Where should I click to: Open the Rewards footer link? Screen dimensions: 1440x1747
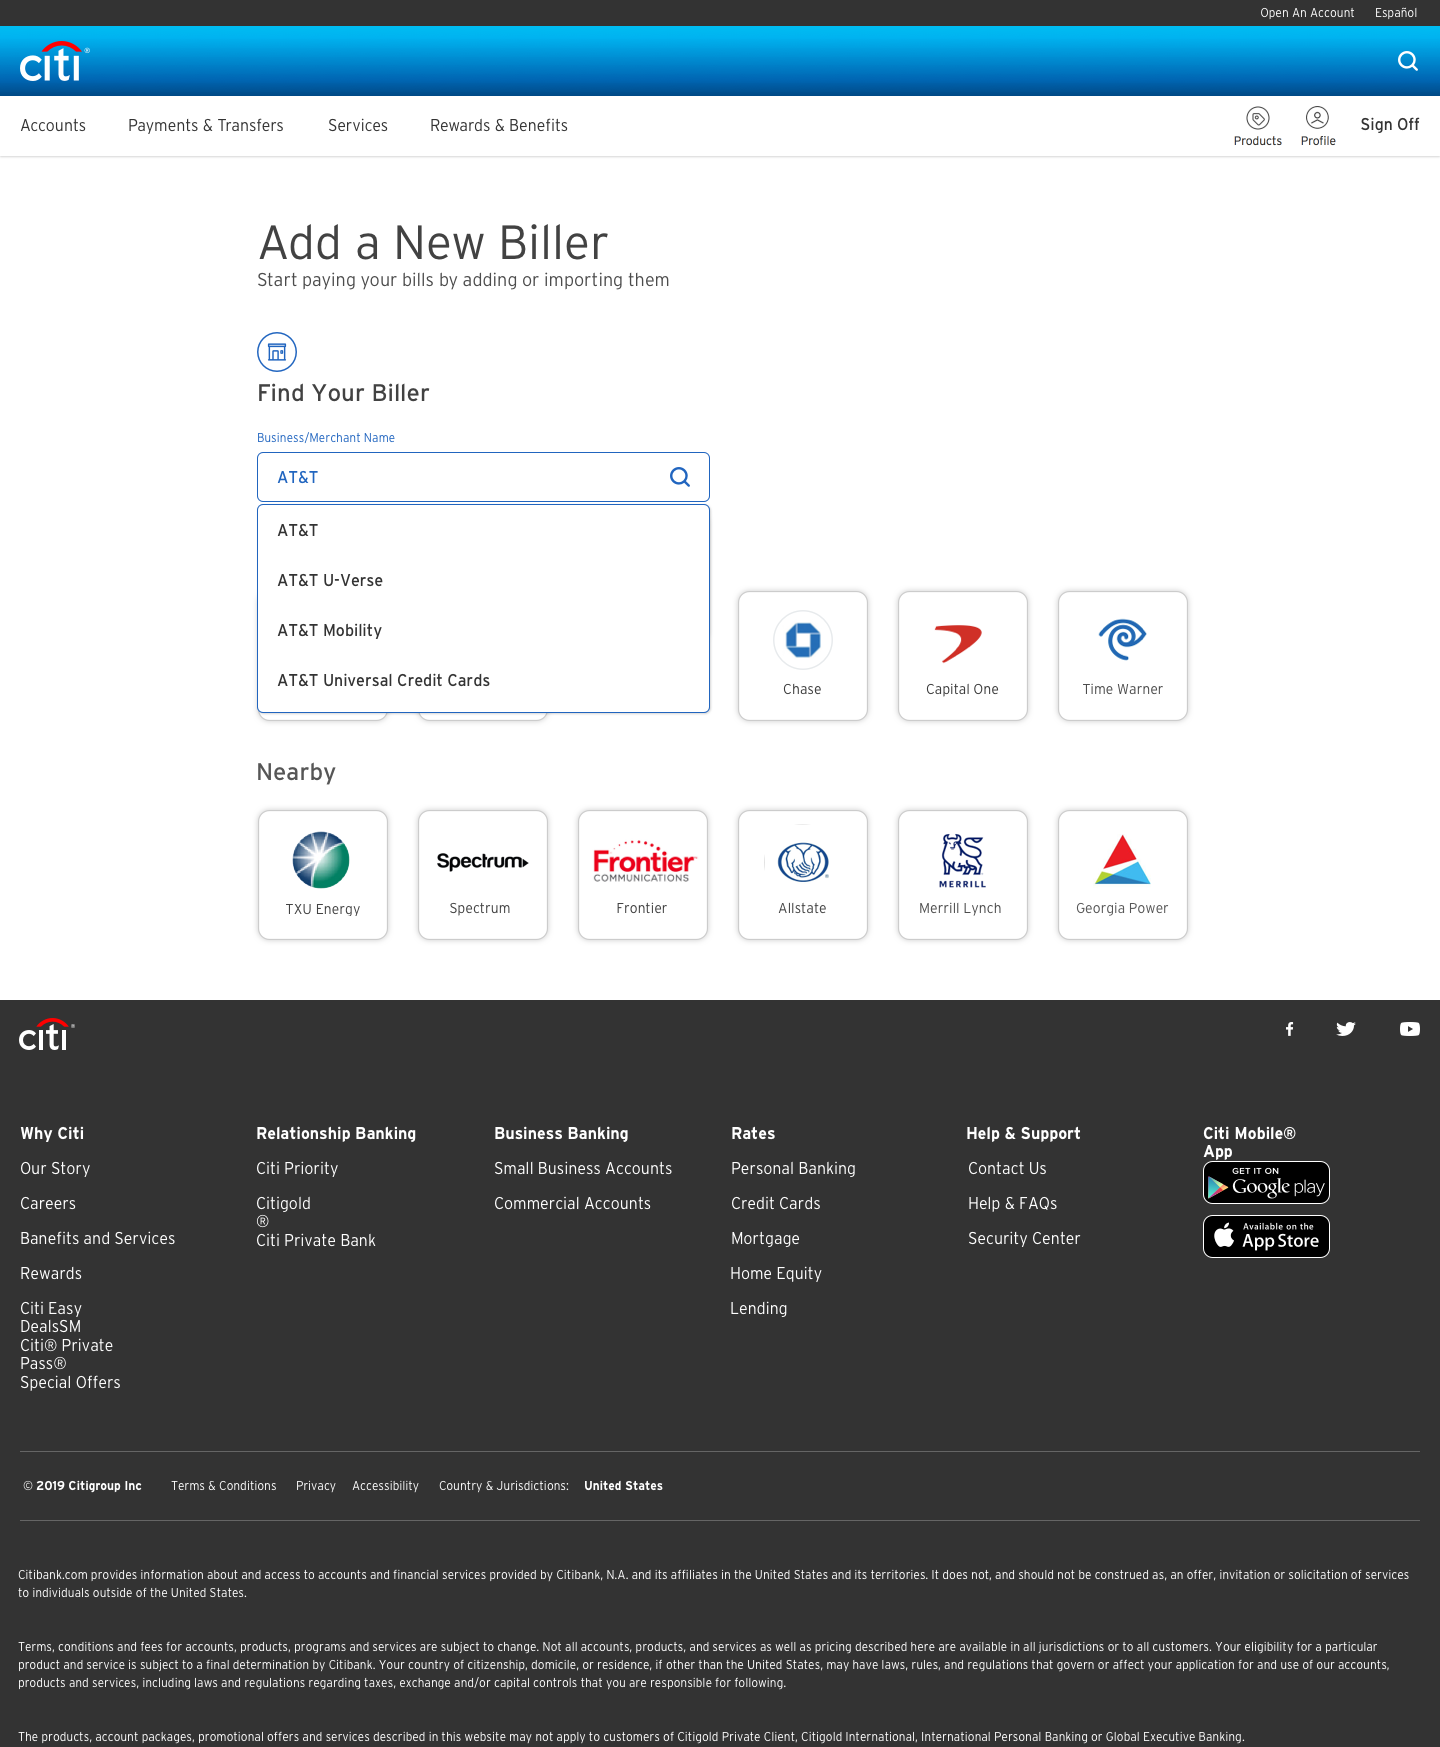(51, 1274)
